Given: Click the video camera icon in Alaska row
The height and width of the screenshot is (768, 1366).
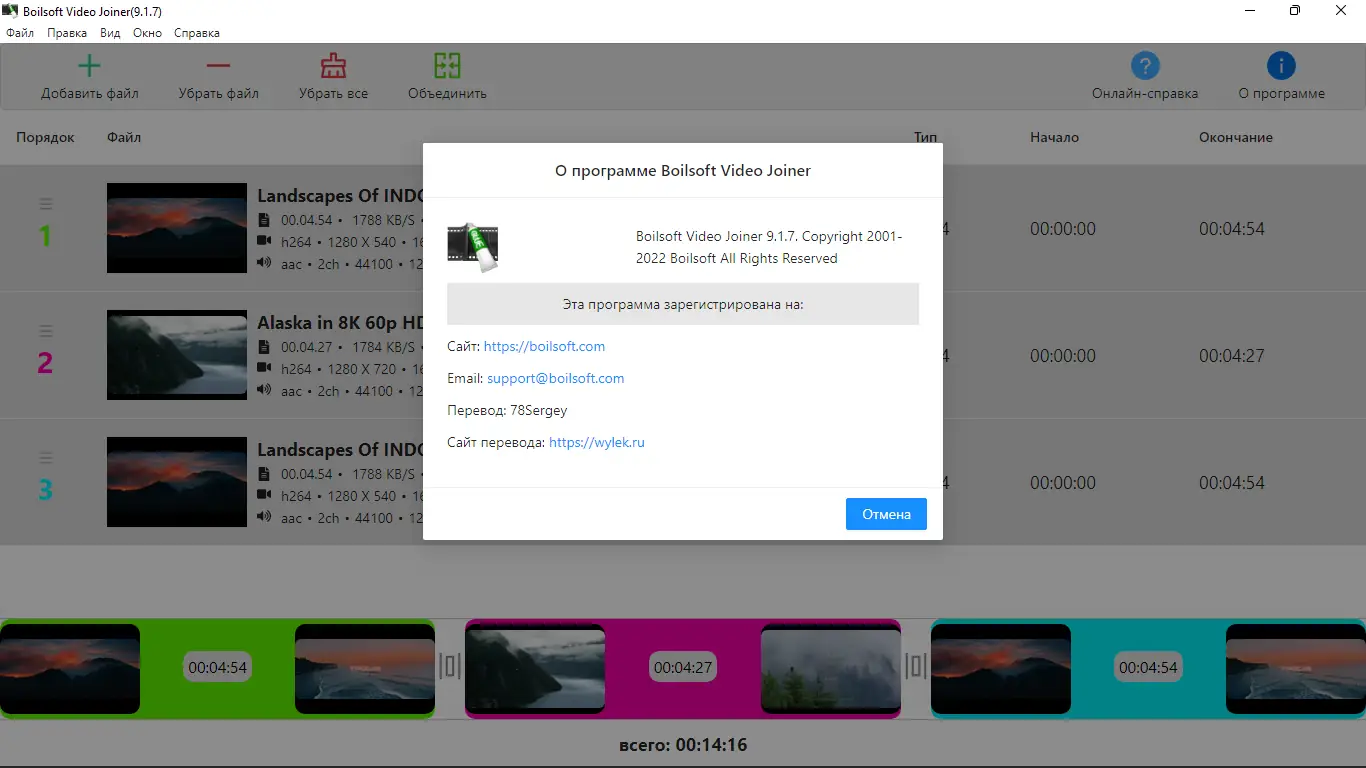Looking at the screenshot, I should 264,368.
